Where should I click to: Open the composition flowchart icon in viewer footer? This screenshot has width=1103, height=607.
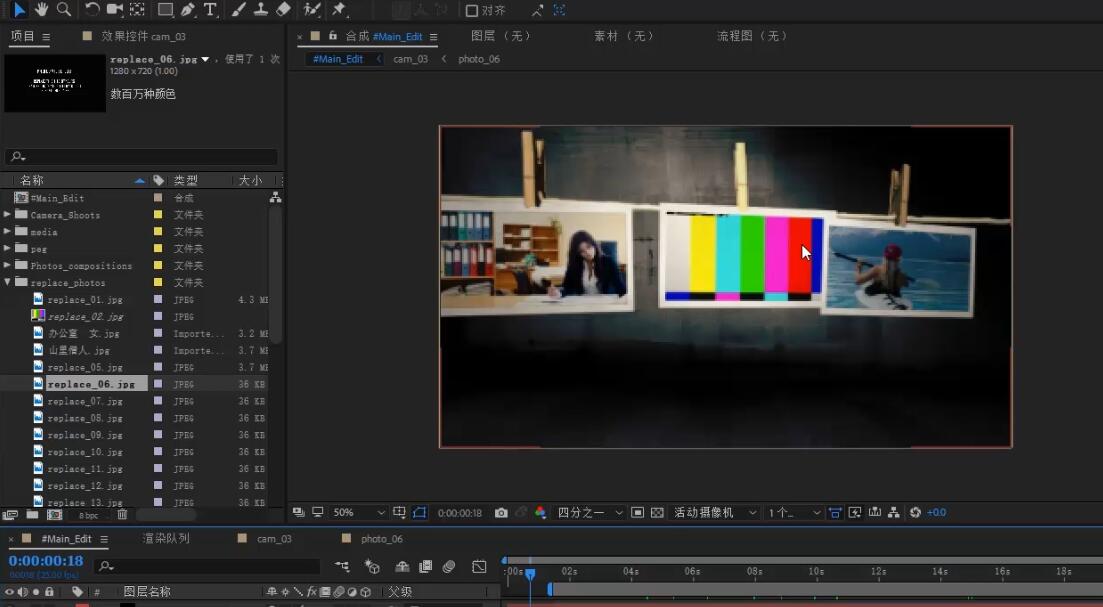[x=893, y=513]
